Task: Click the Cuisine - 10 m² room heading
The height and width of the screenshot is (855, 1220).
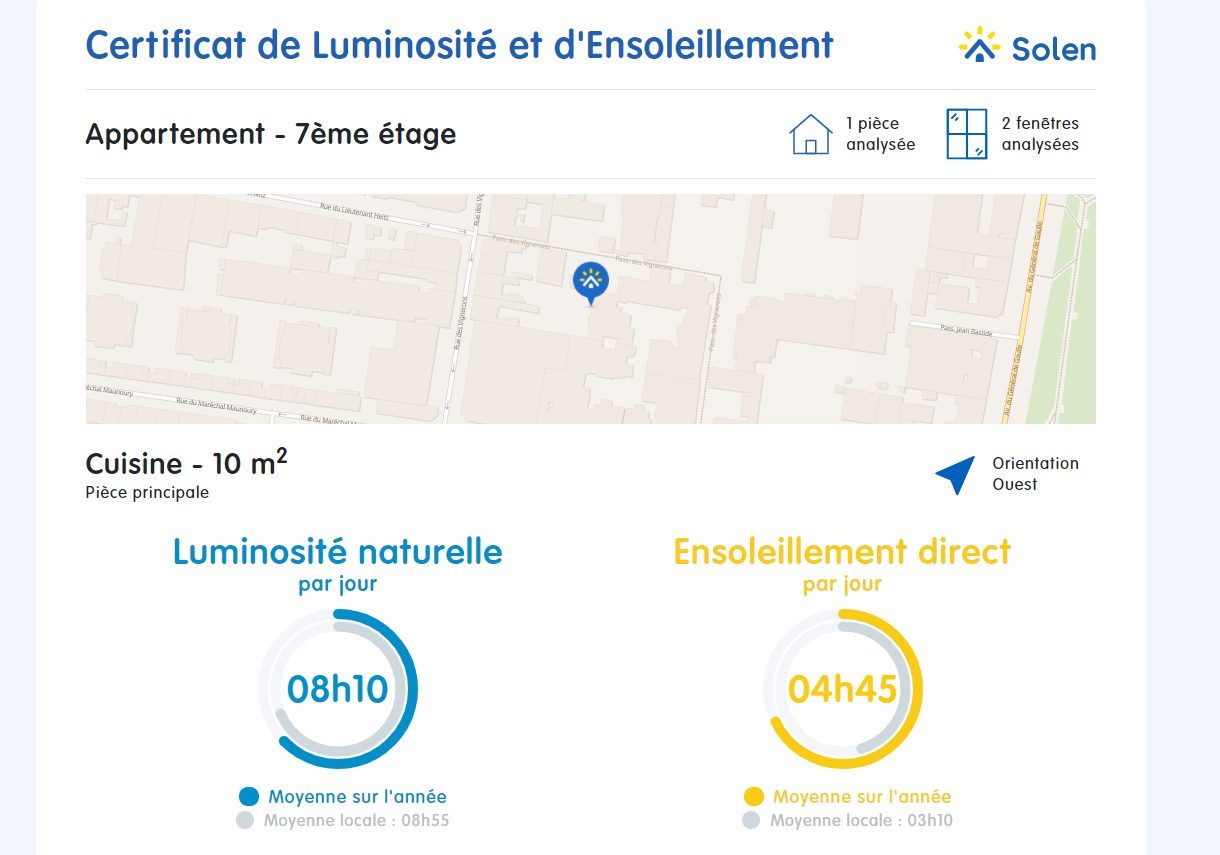Action: (x=187, y=462)
